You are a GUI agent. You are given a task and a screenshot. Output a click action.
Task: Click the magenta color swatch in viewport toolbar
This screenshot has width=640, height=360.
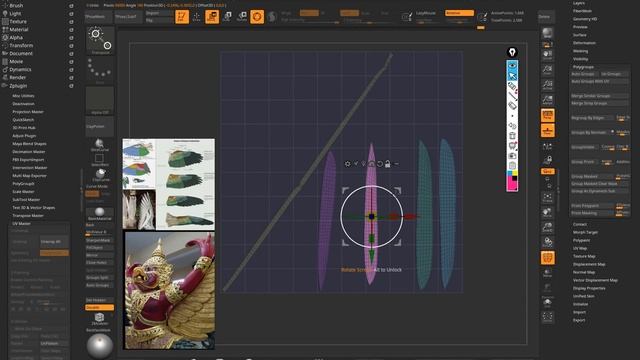(511, 184)
